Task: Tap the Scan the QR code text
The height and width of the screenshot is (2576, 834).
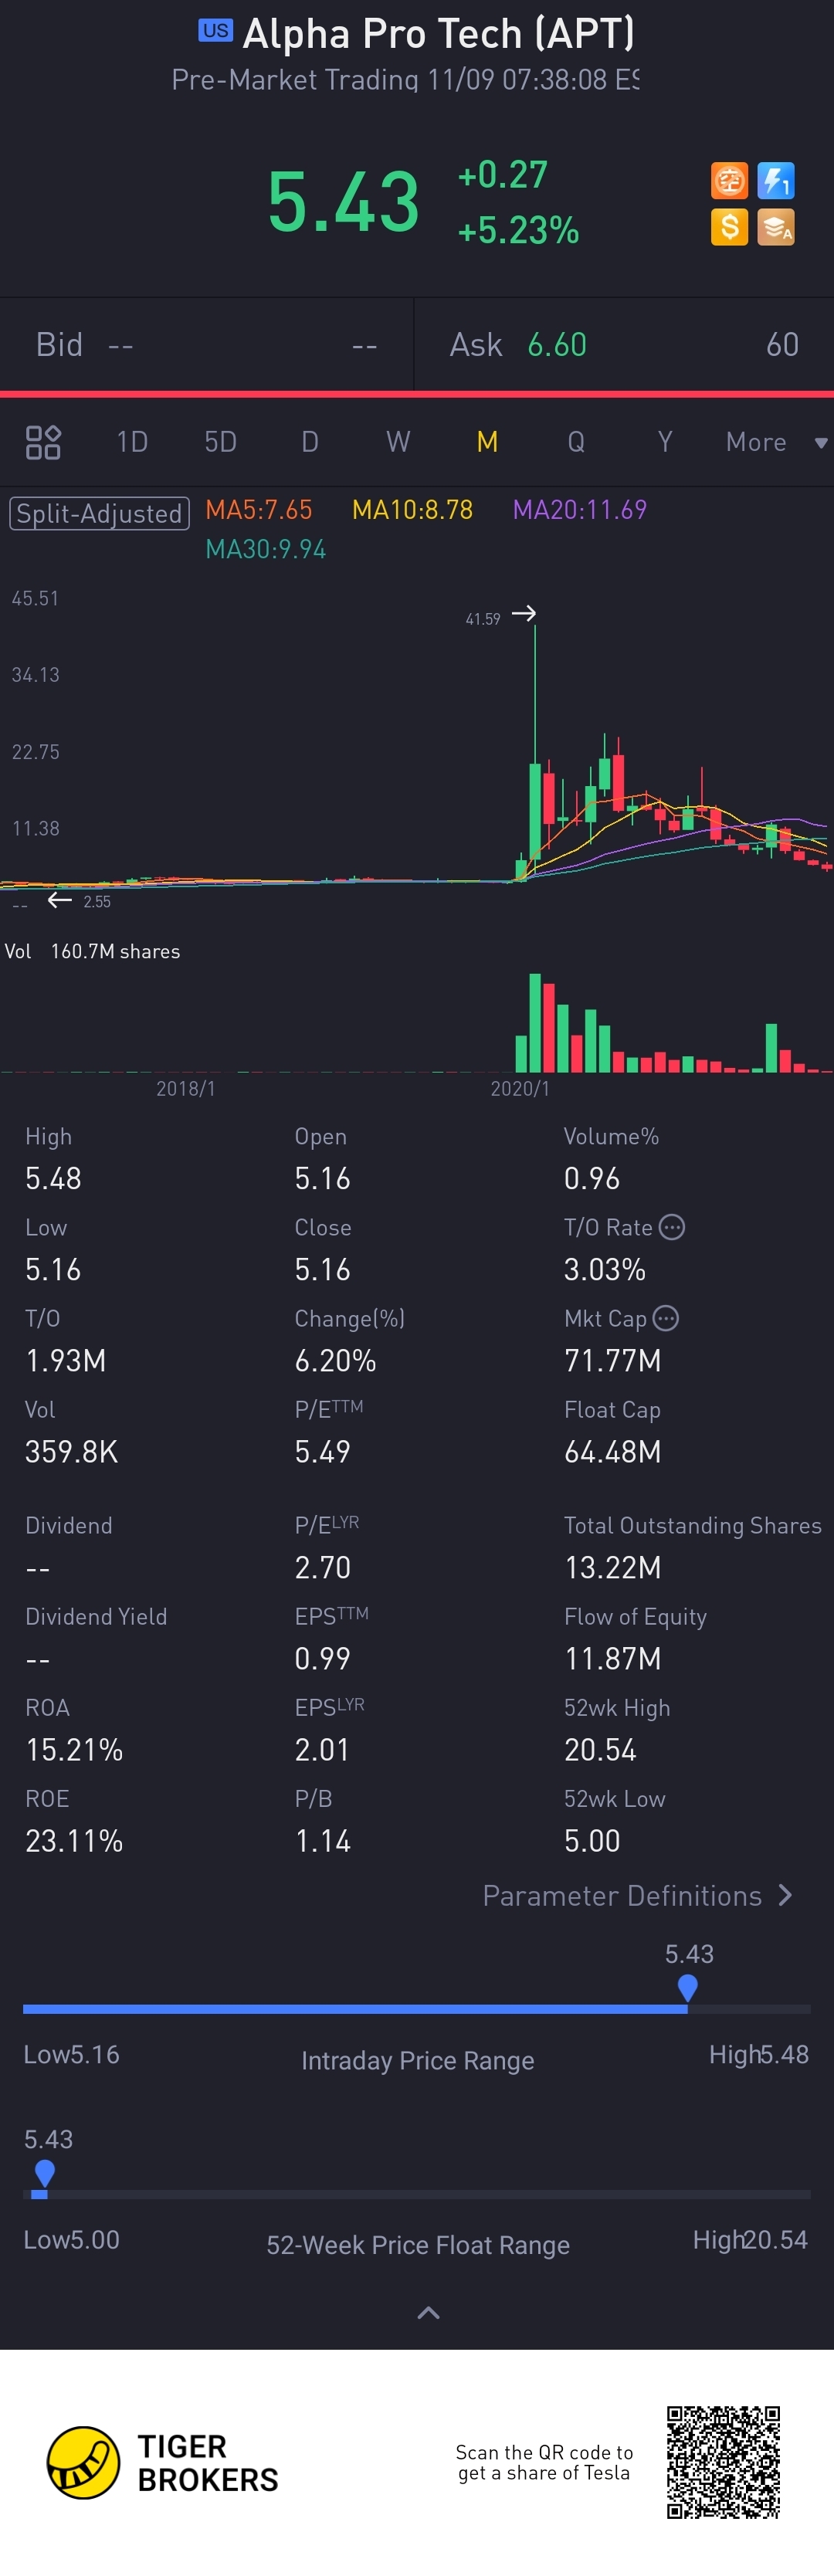Action: coord(544,2462)
